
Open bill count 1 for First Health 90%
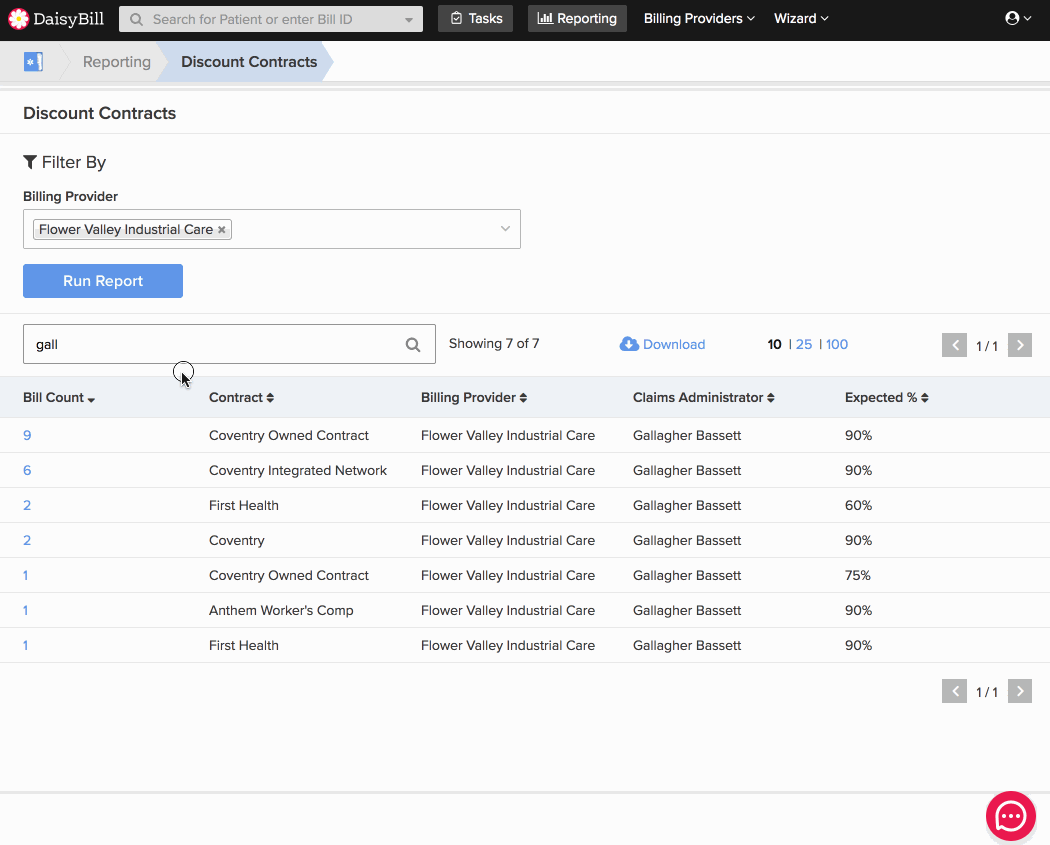(x=25, y=645)
